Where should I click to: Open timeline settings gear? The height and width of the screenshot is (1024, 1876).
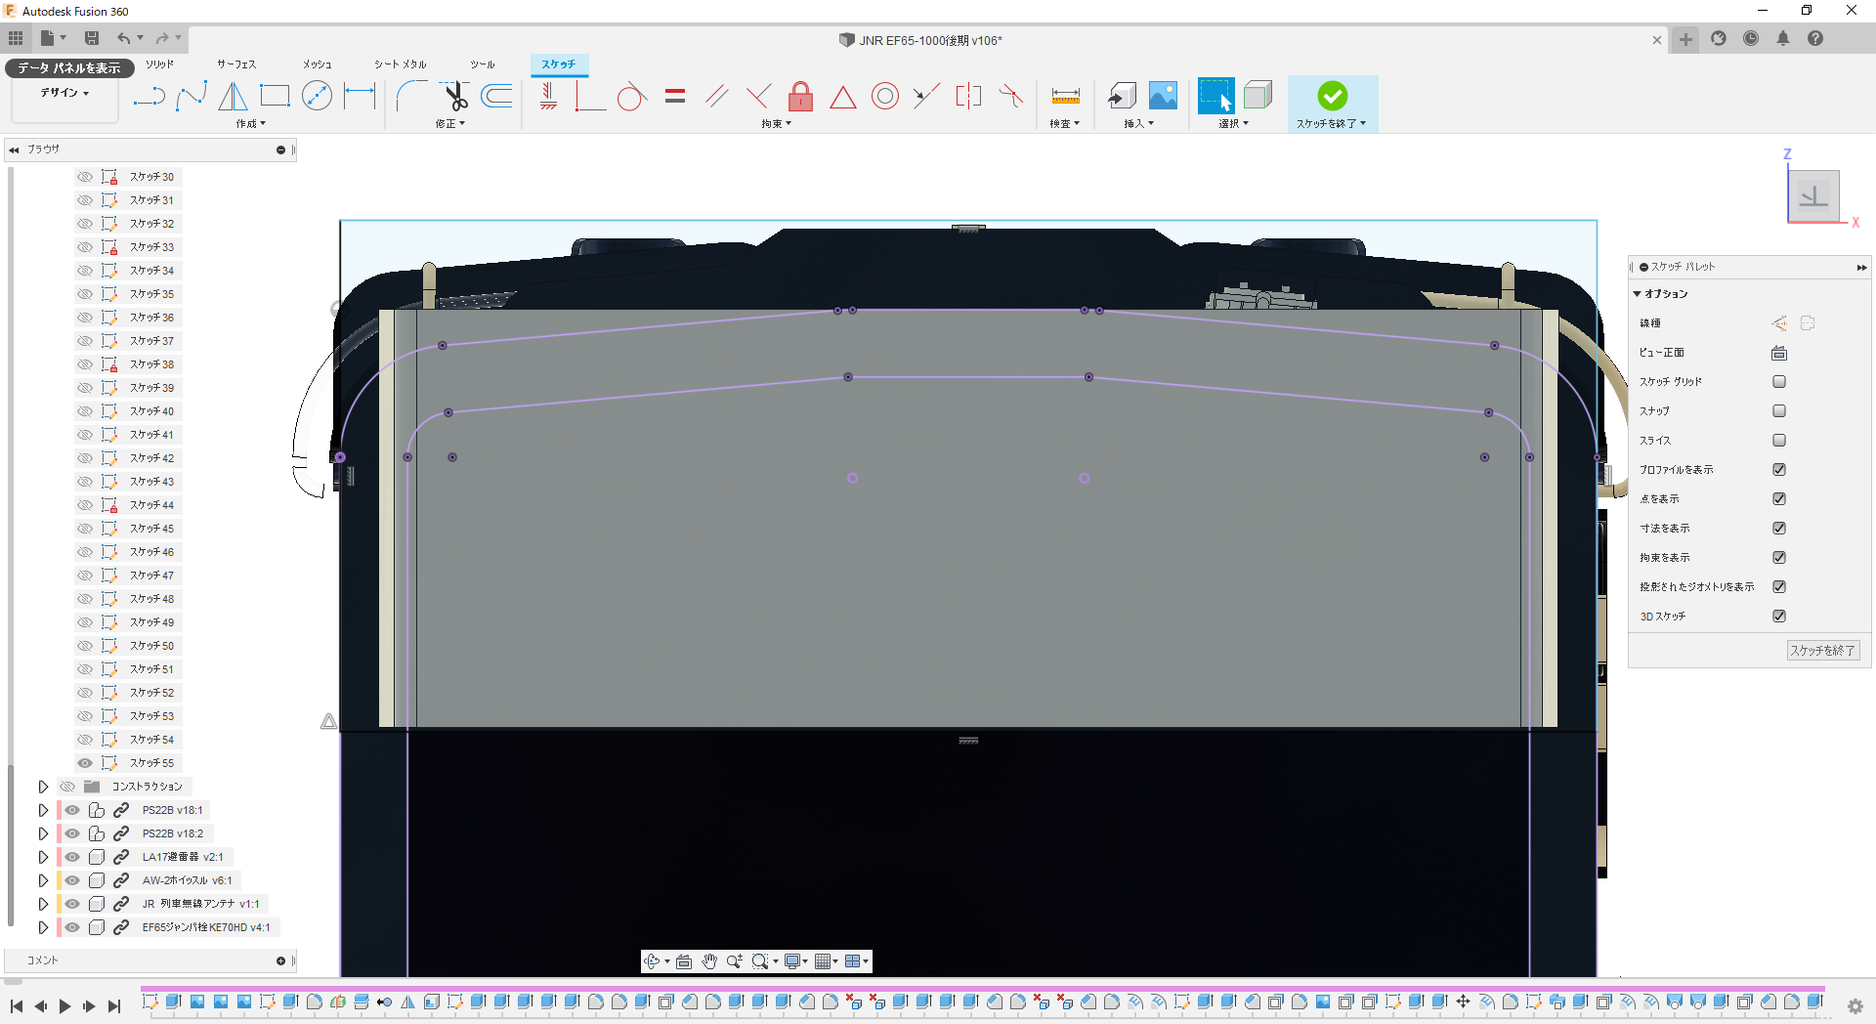(1855, 1006)
